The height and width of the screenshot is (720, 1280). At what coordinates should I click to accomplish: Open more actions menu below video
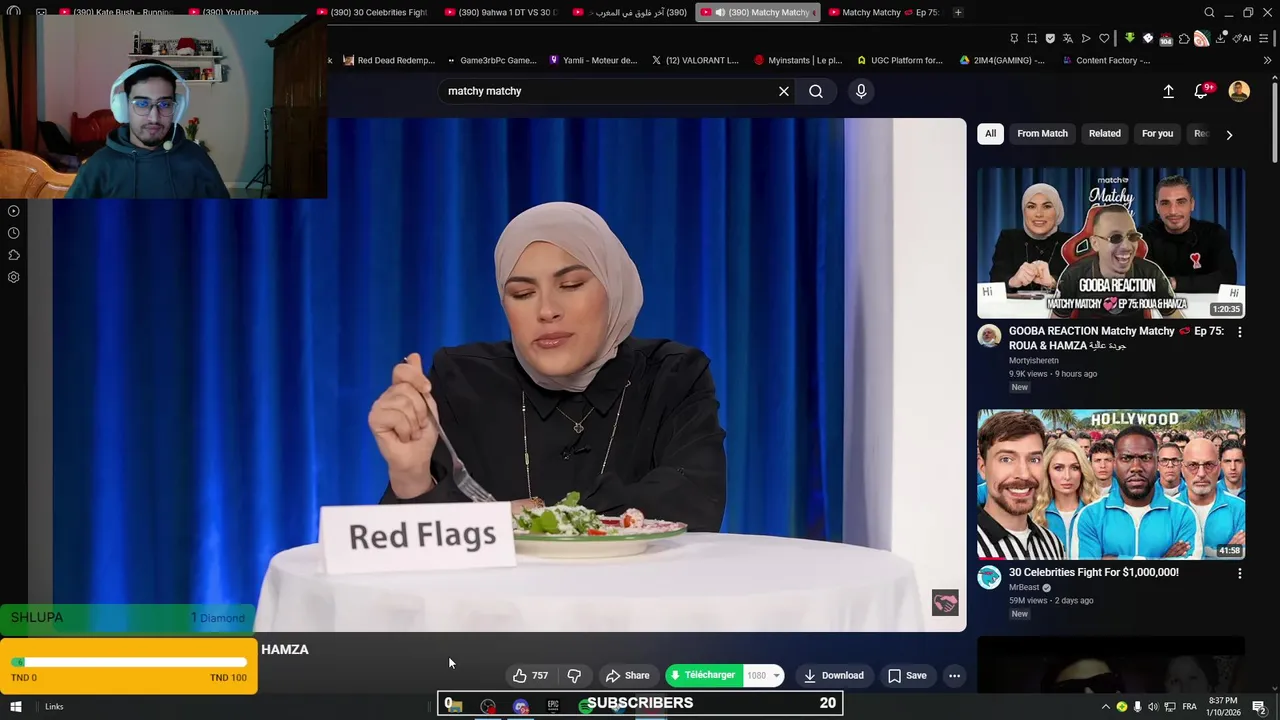[x=955, y=676]
